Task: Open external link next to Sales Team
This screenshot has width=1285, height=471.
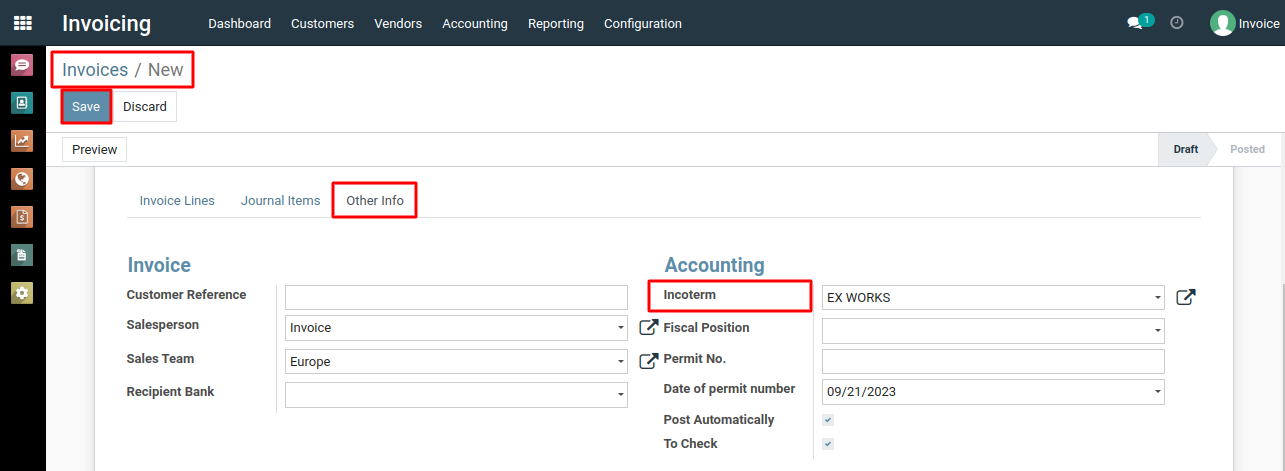Action: click(x=648, y=360)
